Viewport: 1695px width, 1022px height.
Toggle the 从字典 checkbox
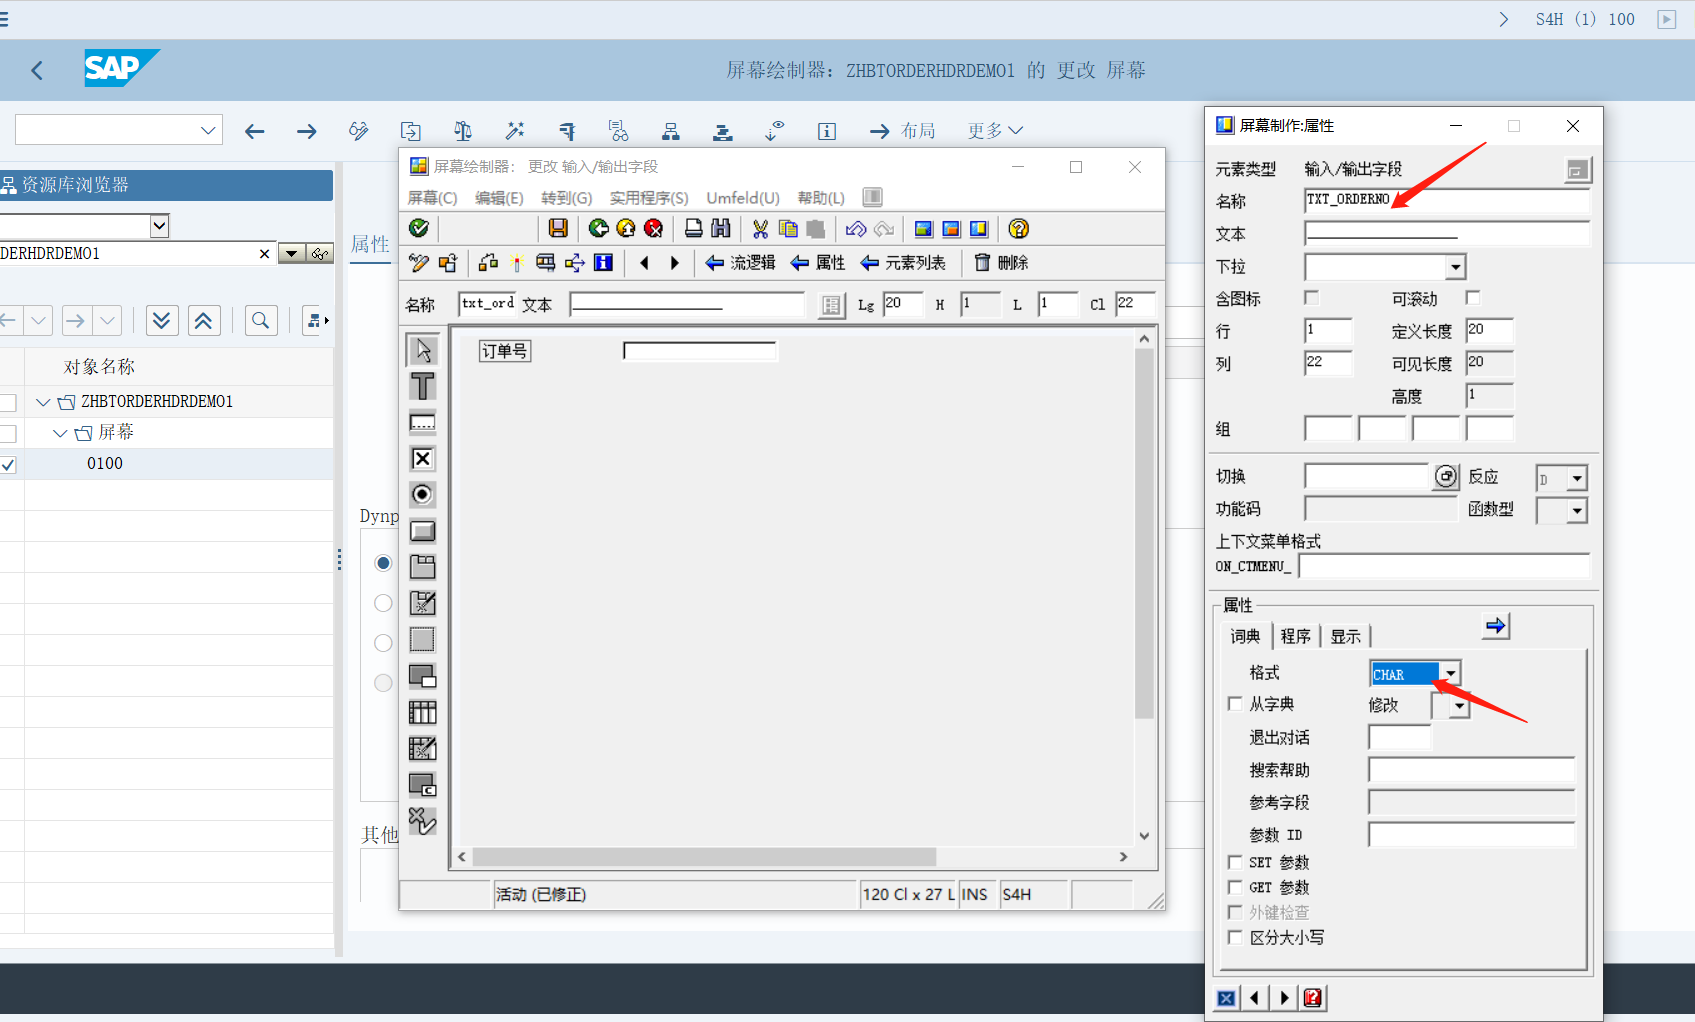pos(1235,704)
